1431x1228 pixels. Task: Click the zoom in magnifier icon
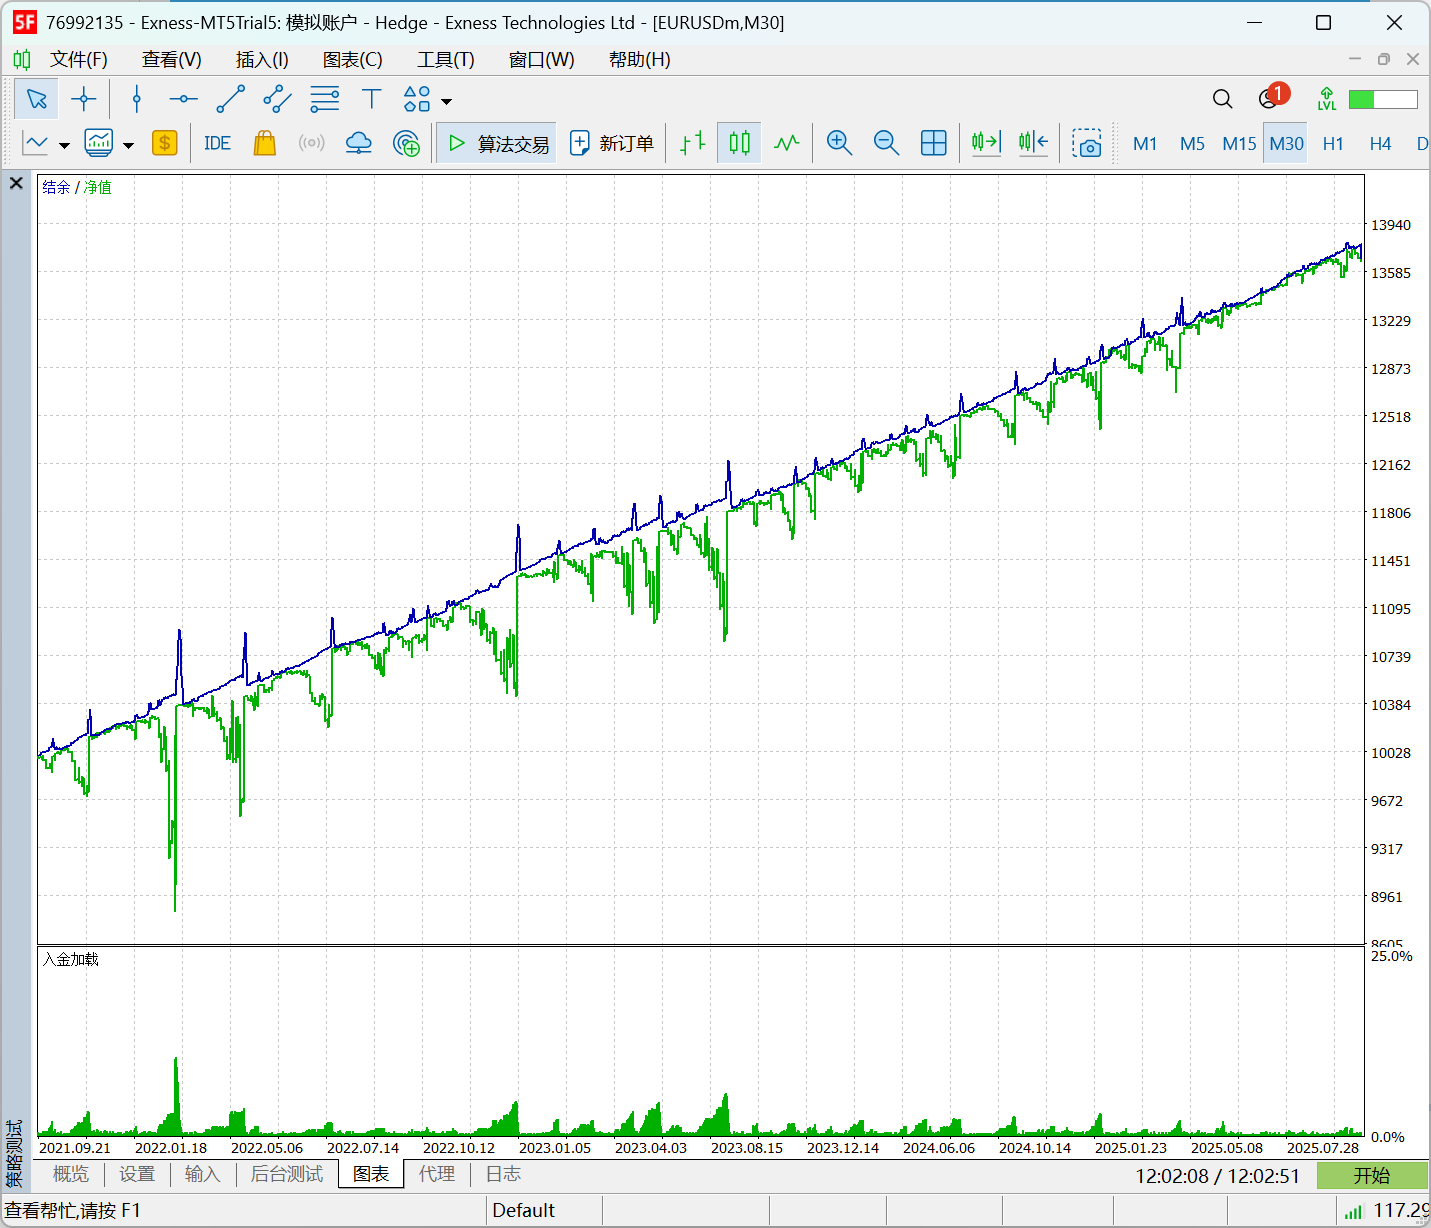click(x=839, y=143)
